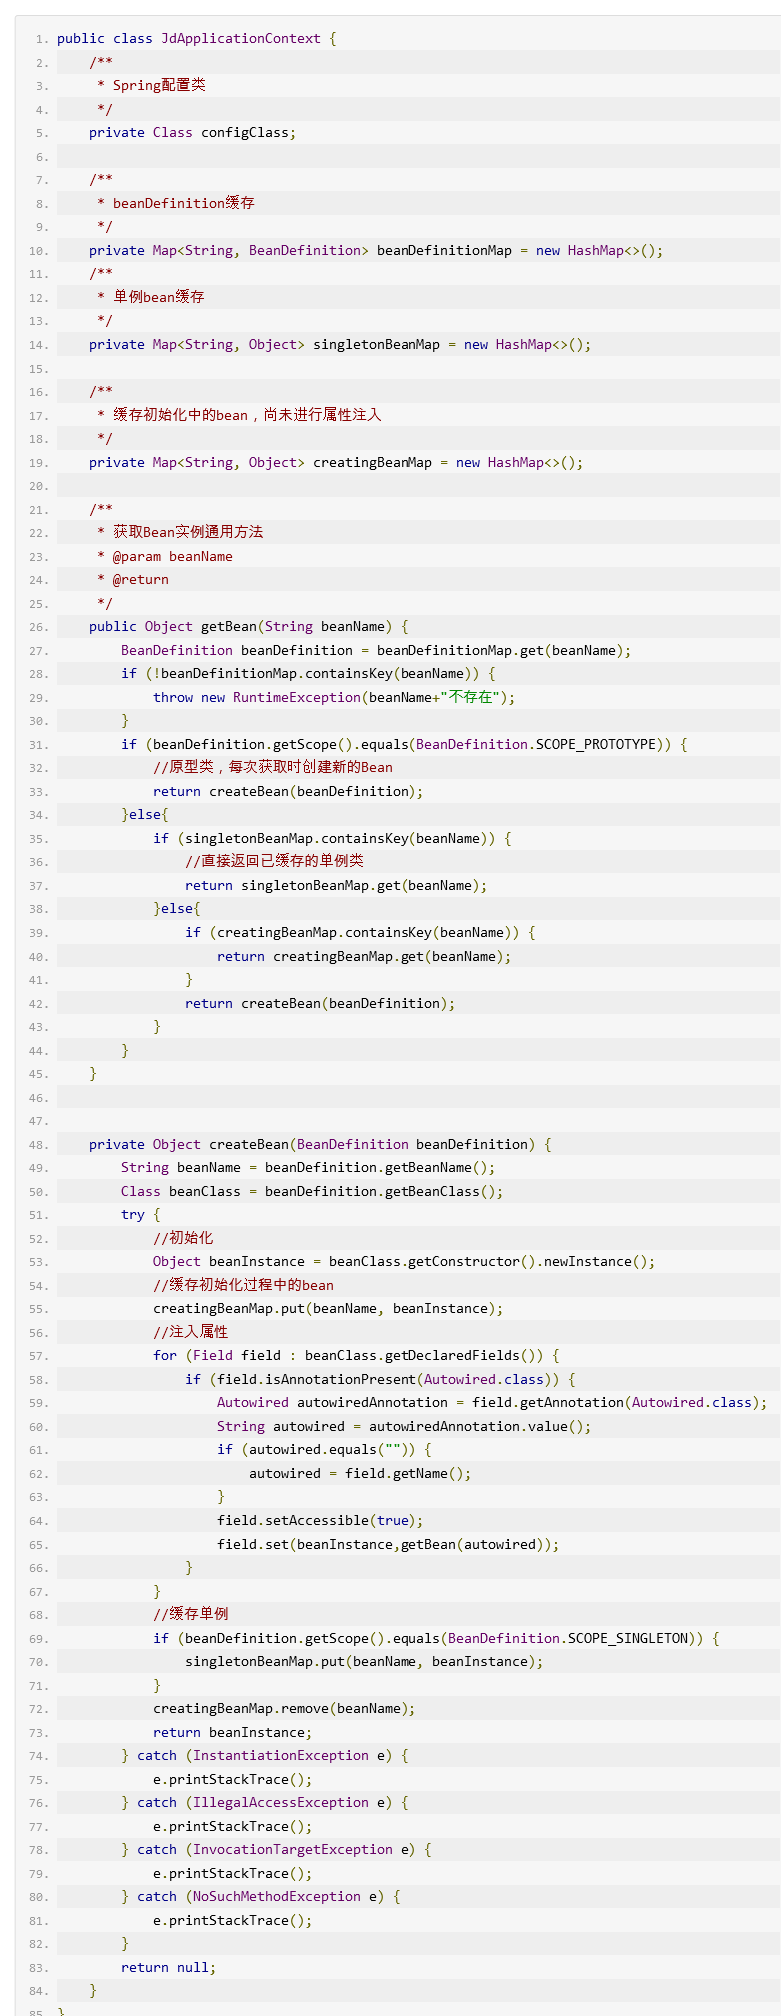Image resolution: width=781 pixels, height=2016 pixels.
Task: Click the InvocationTargetException catch clause
Action: coord(276,1850)
